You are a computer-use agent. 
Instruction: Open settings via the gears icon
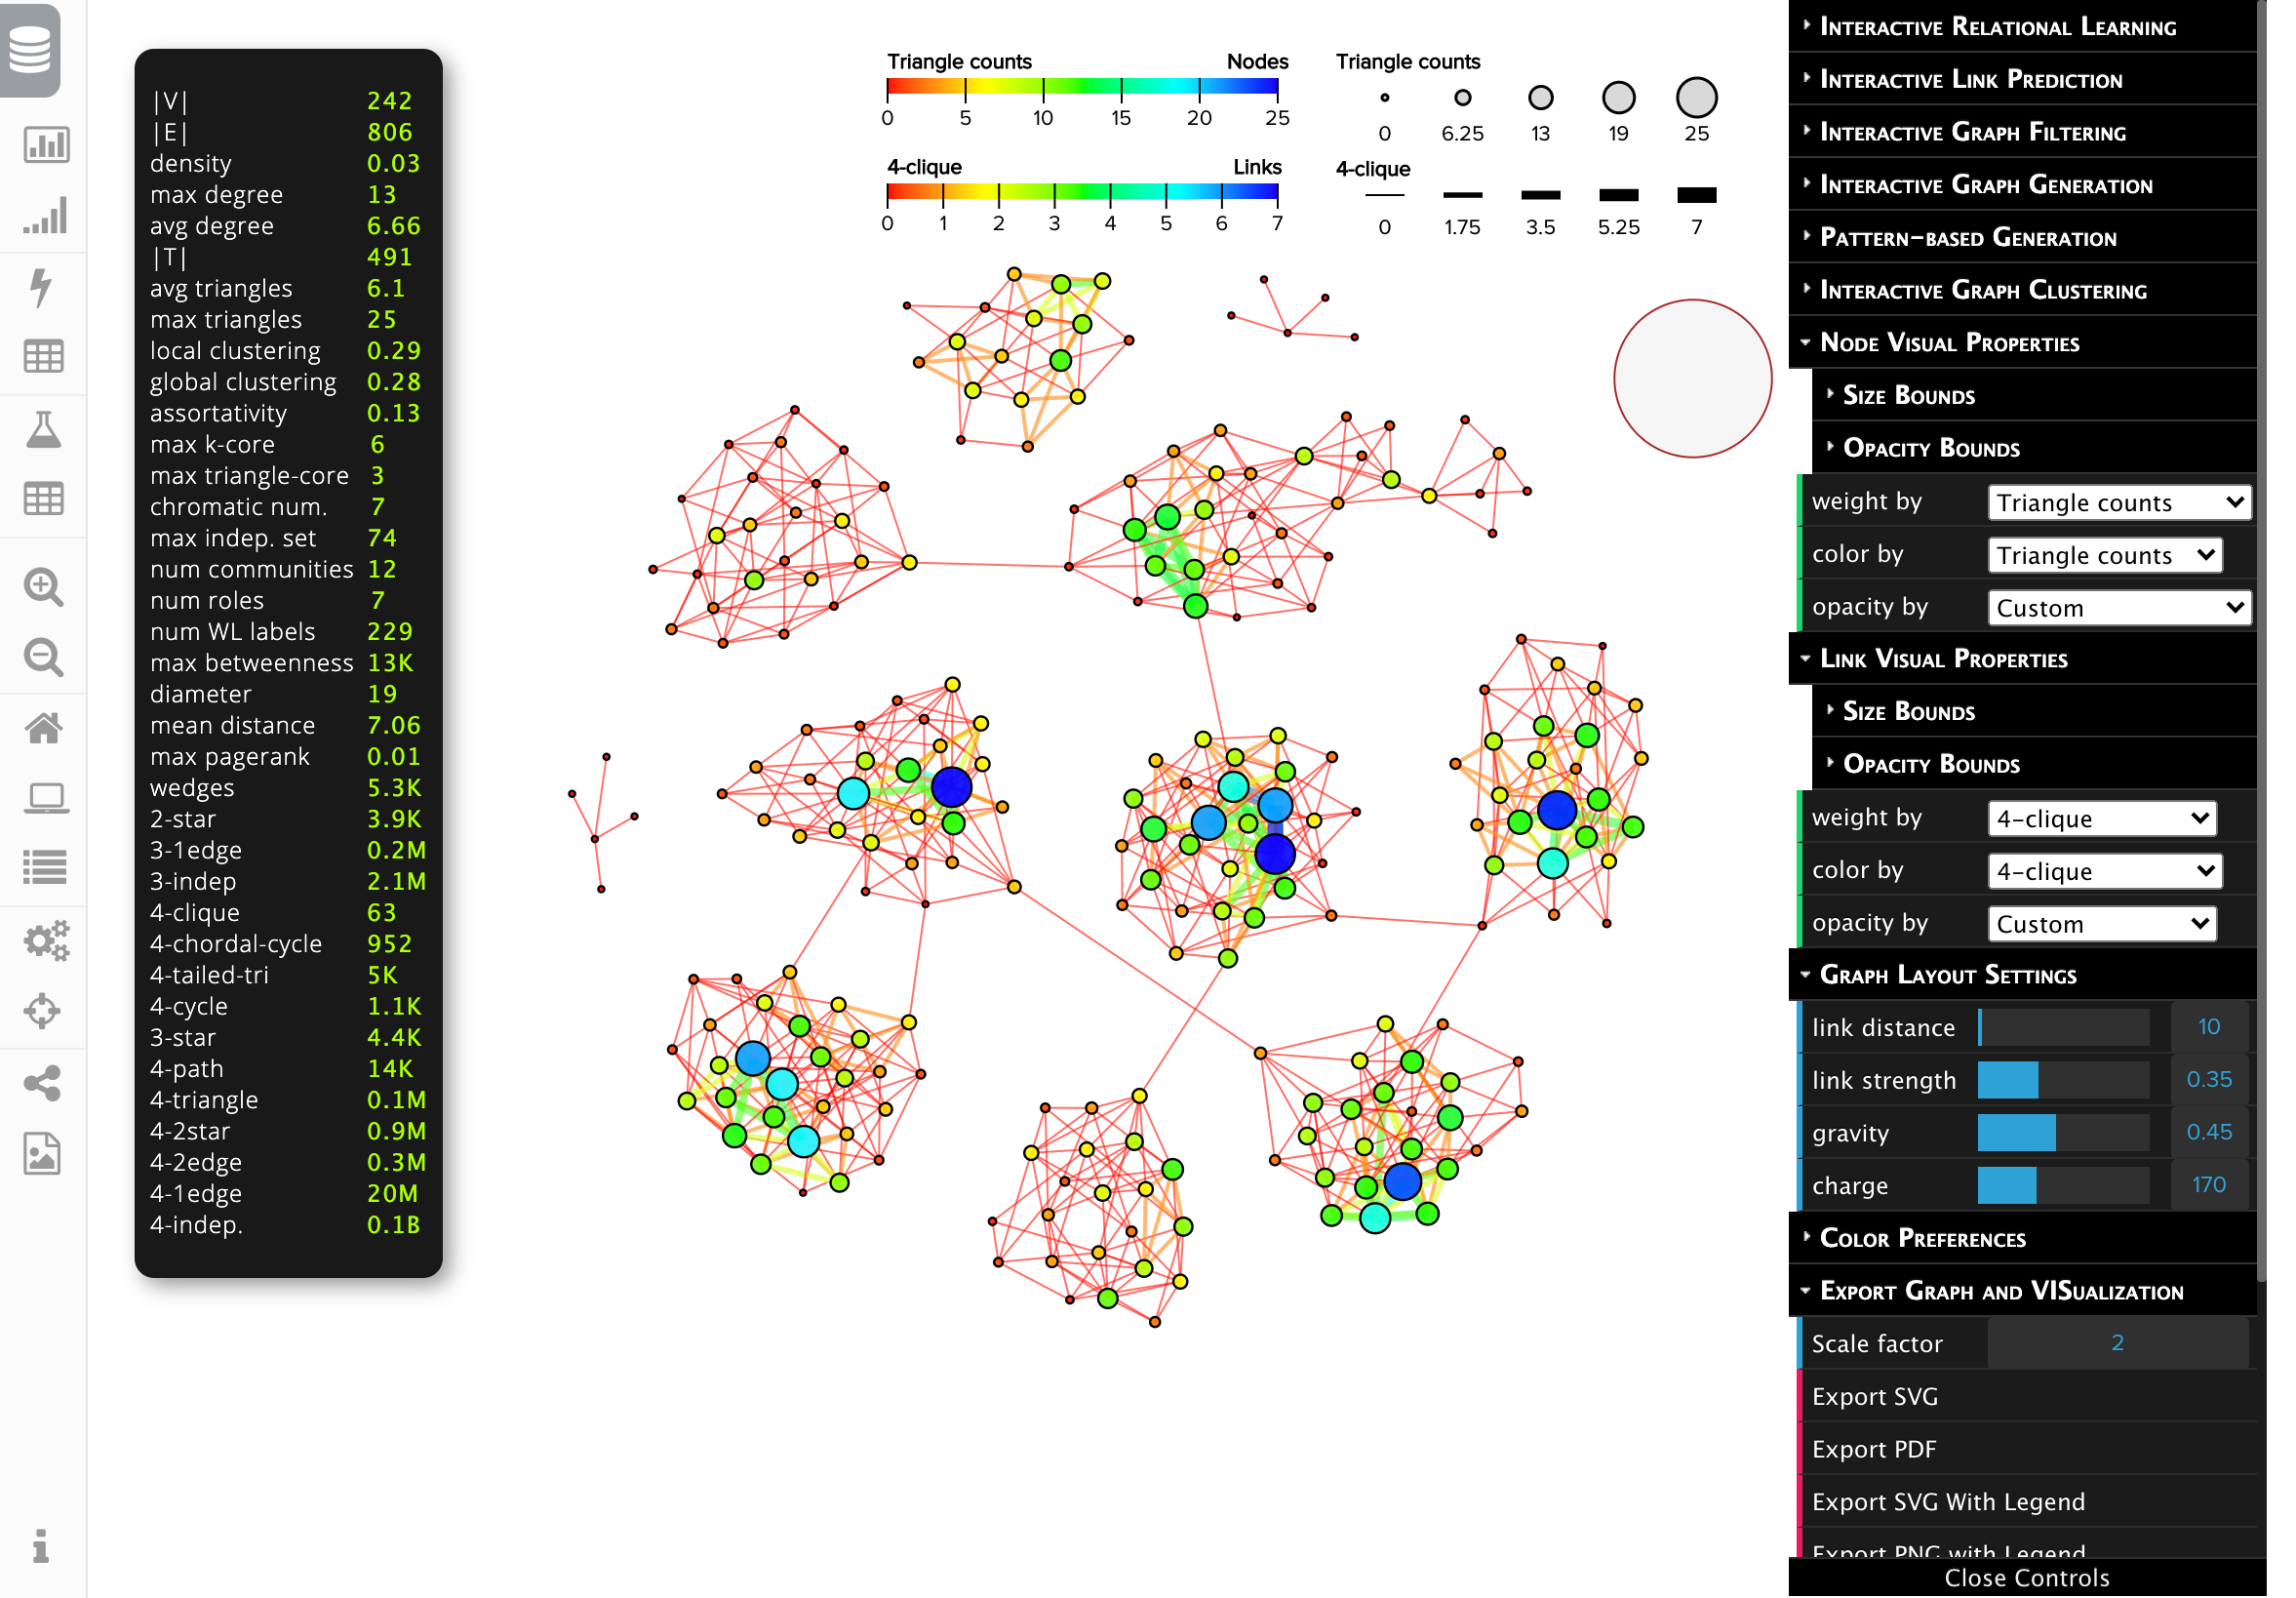[x=44, y=941]
